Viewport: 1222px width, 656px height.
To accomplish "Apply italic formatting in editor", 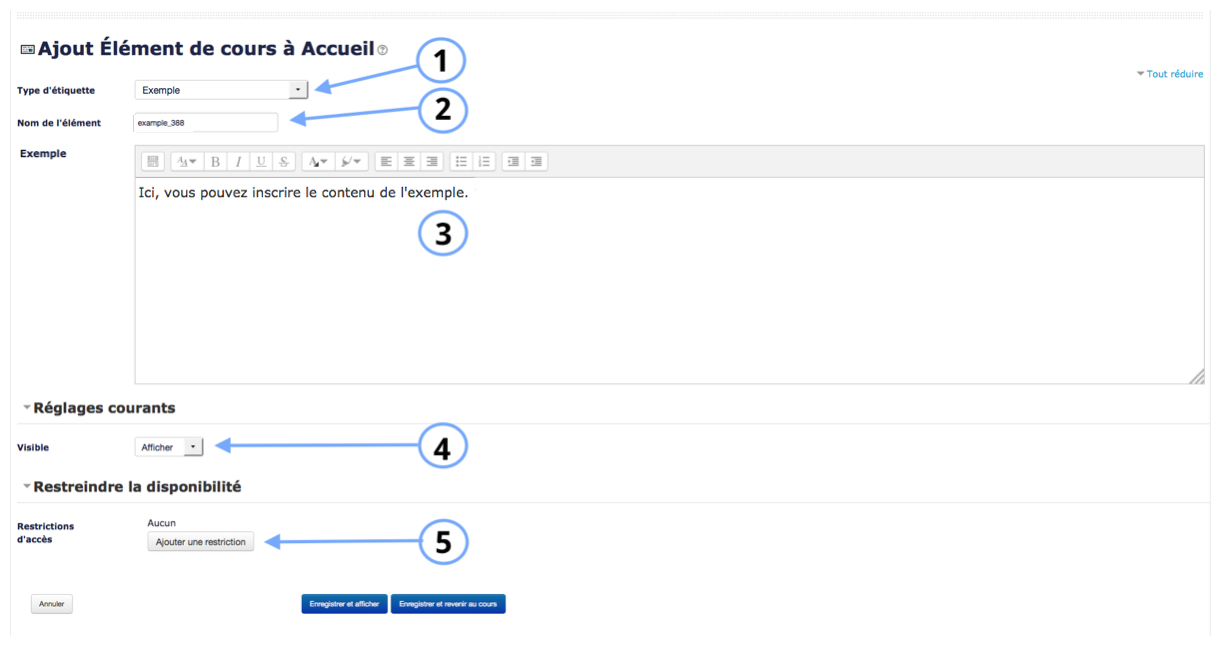I will (x=238, y=161).
